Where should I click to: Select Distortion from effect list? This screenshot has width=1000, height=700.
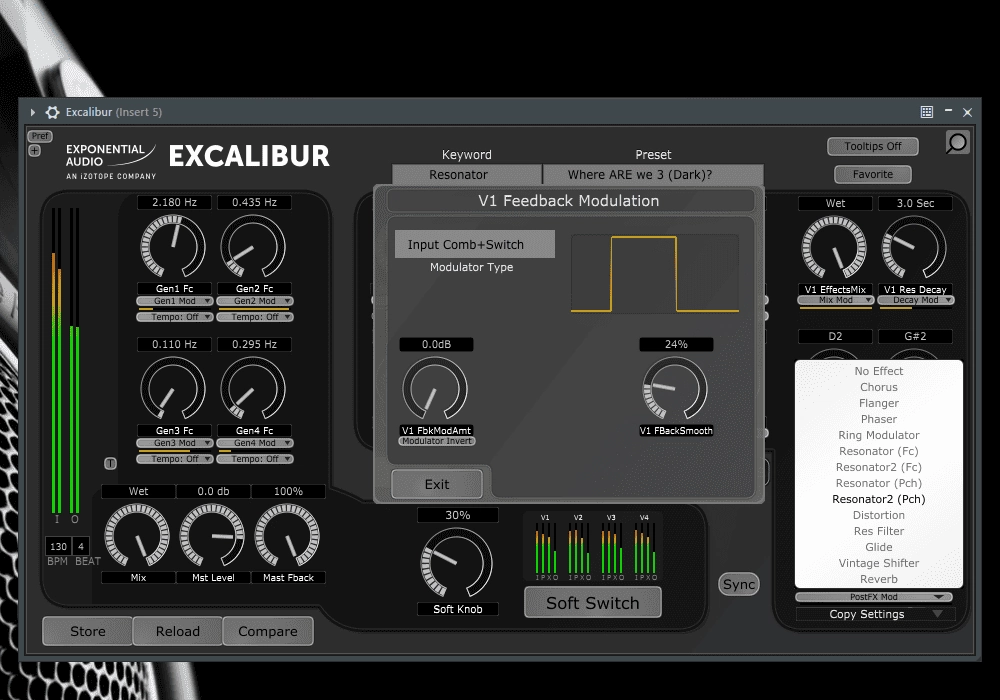coord(879,515)
